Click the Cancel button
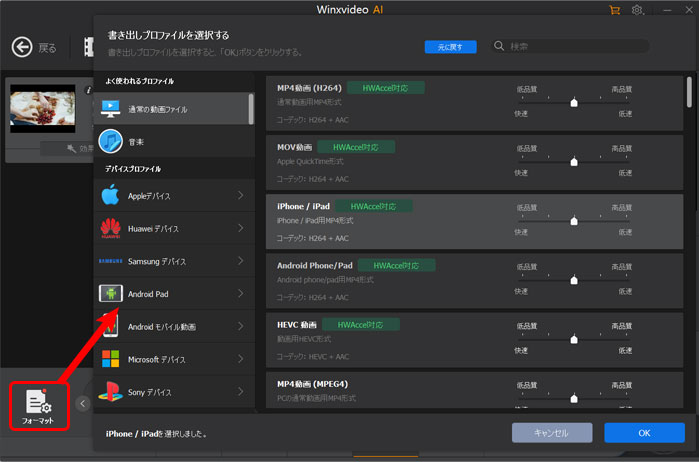The height and width of the screenshot is (462, 699). tap(552, 433)
